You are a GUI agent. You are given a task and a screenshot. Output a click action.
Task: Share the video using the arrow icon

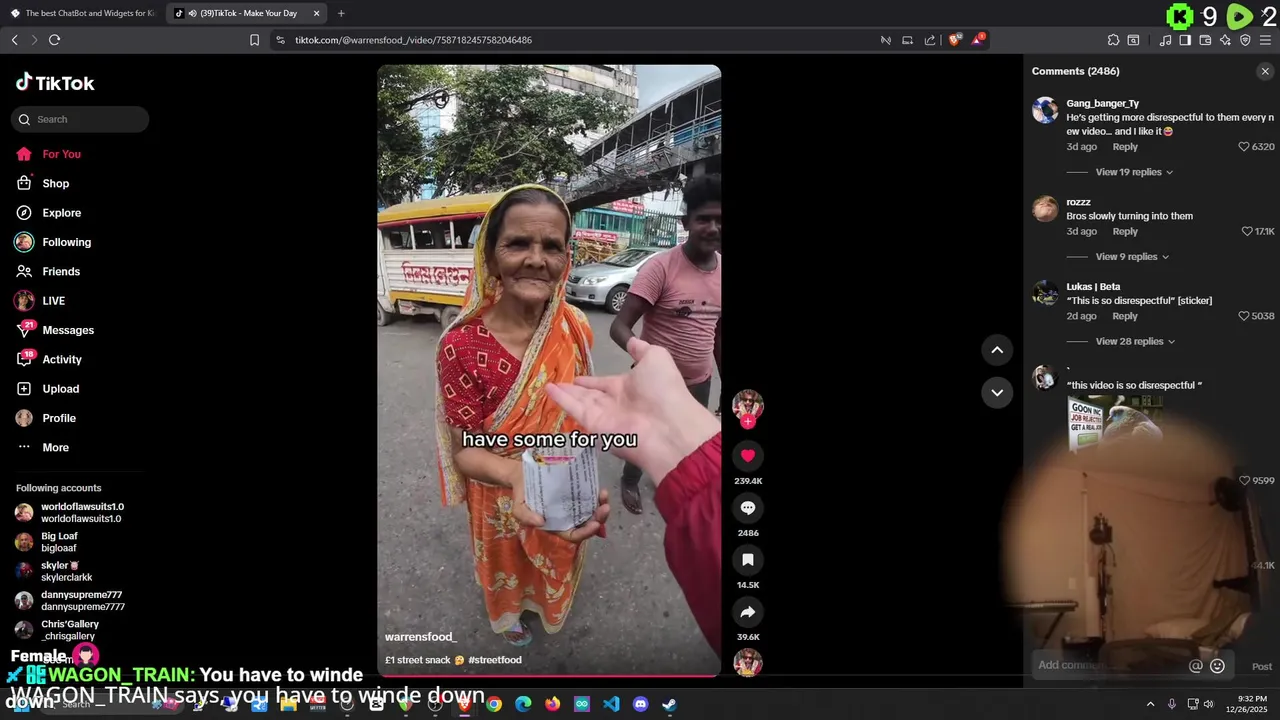point(747,612)
